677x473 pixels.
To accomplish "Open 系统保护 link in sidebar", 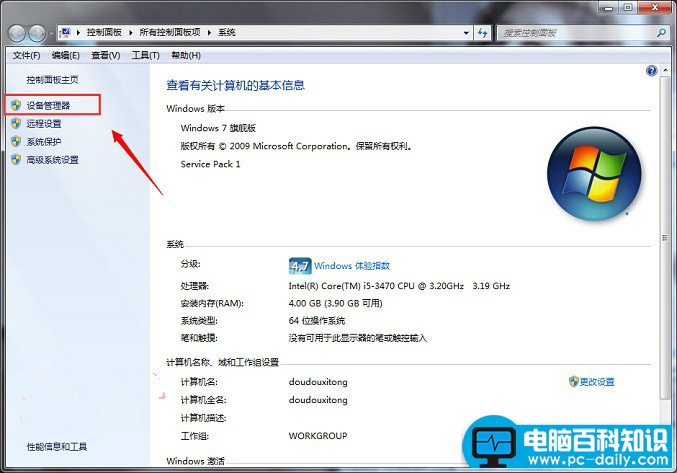I will click(44, 142).
